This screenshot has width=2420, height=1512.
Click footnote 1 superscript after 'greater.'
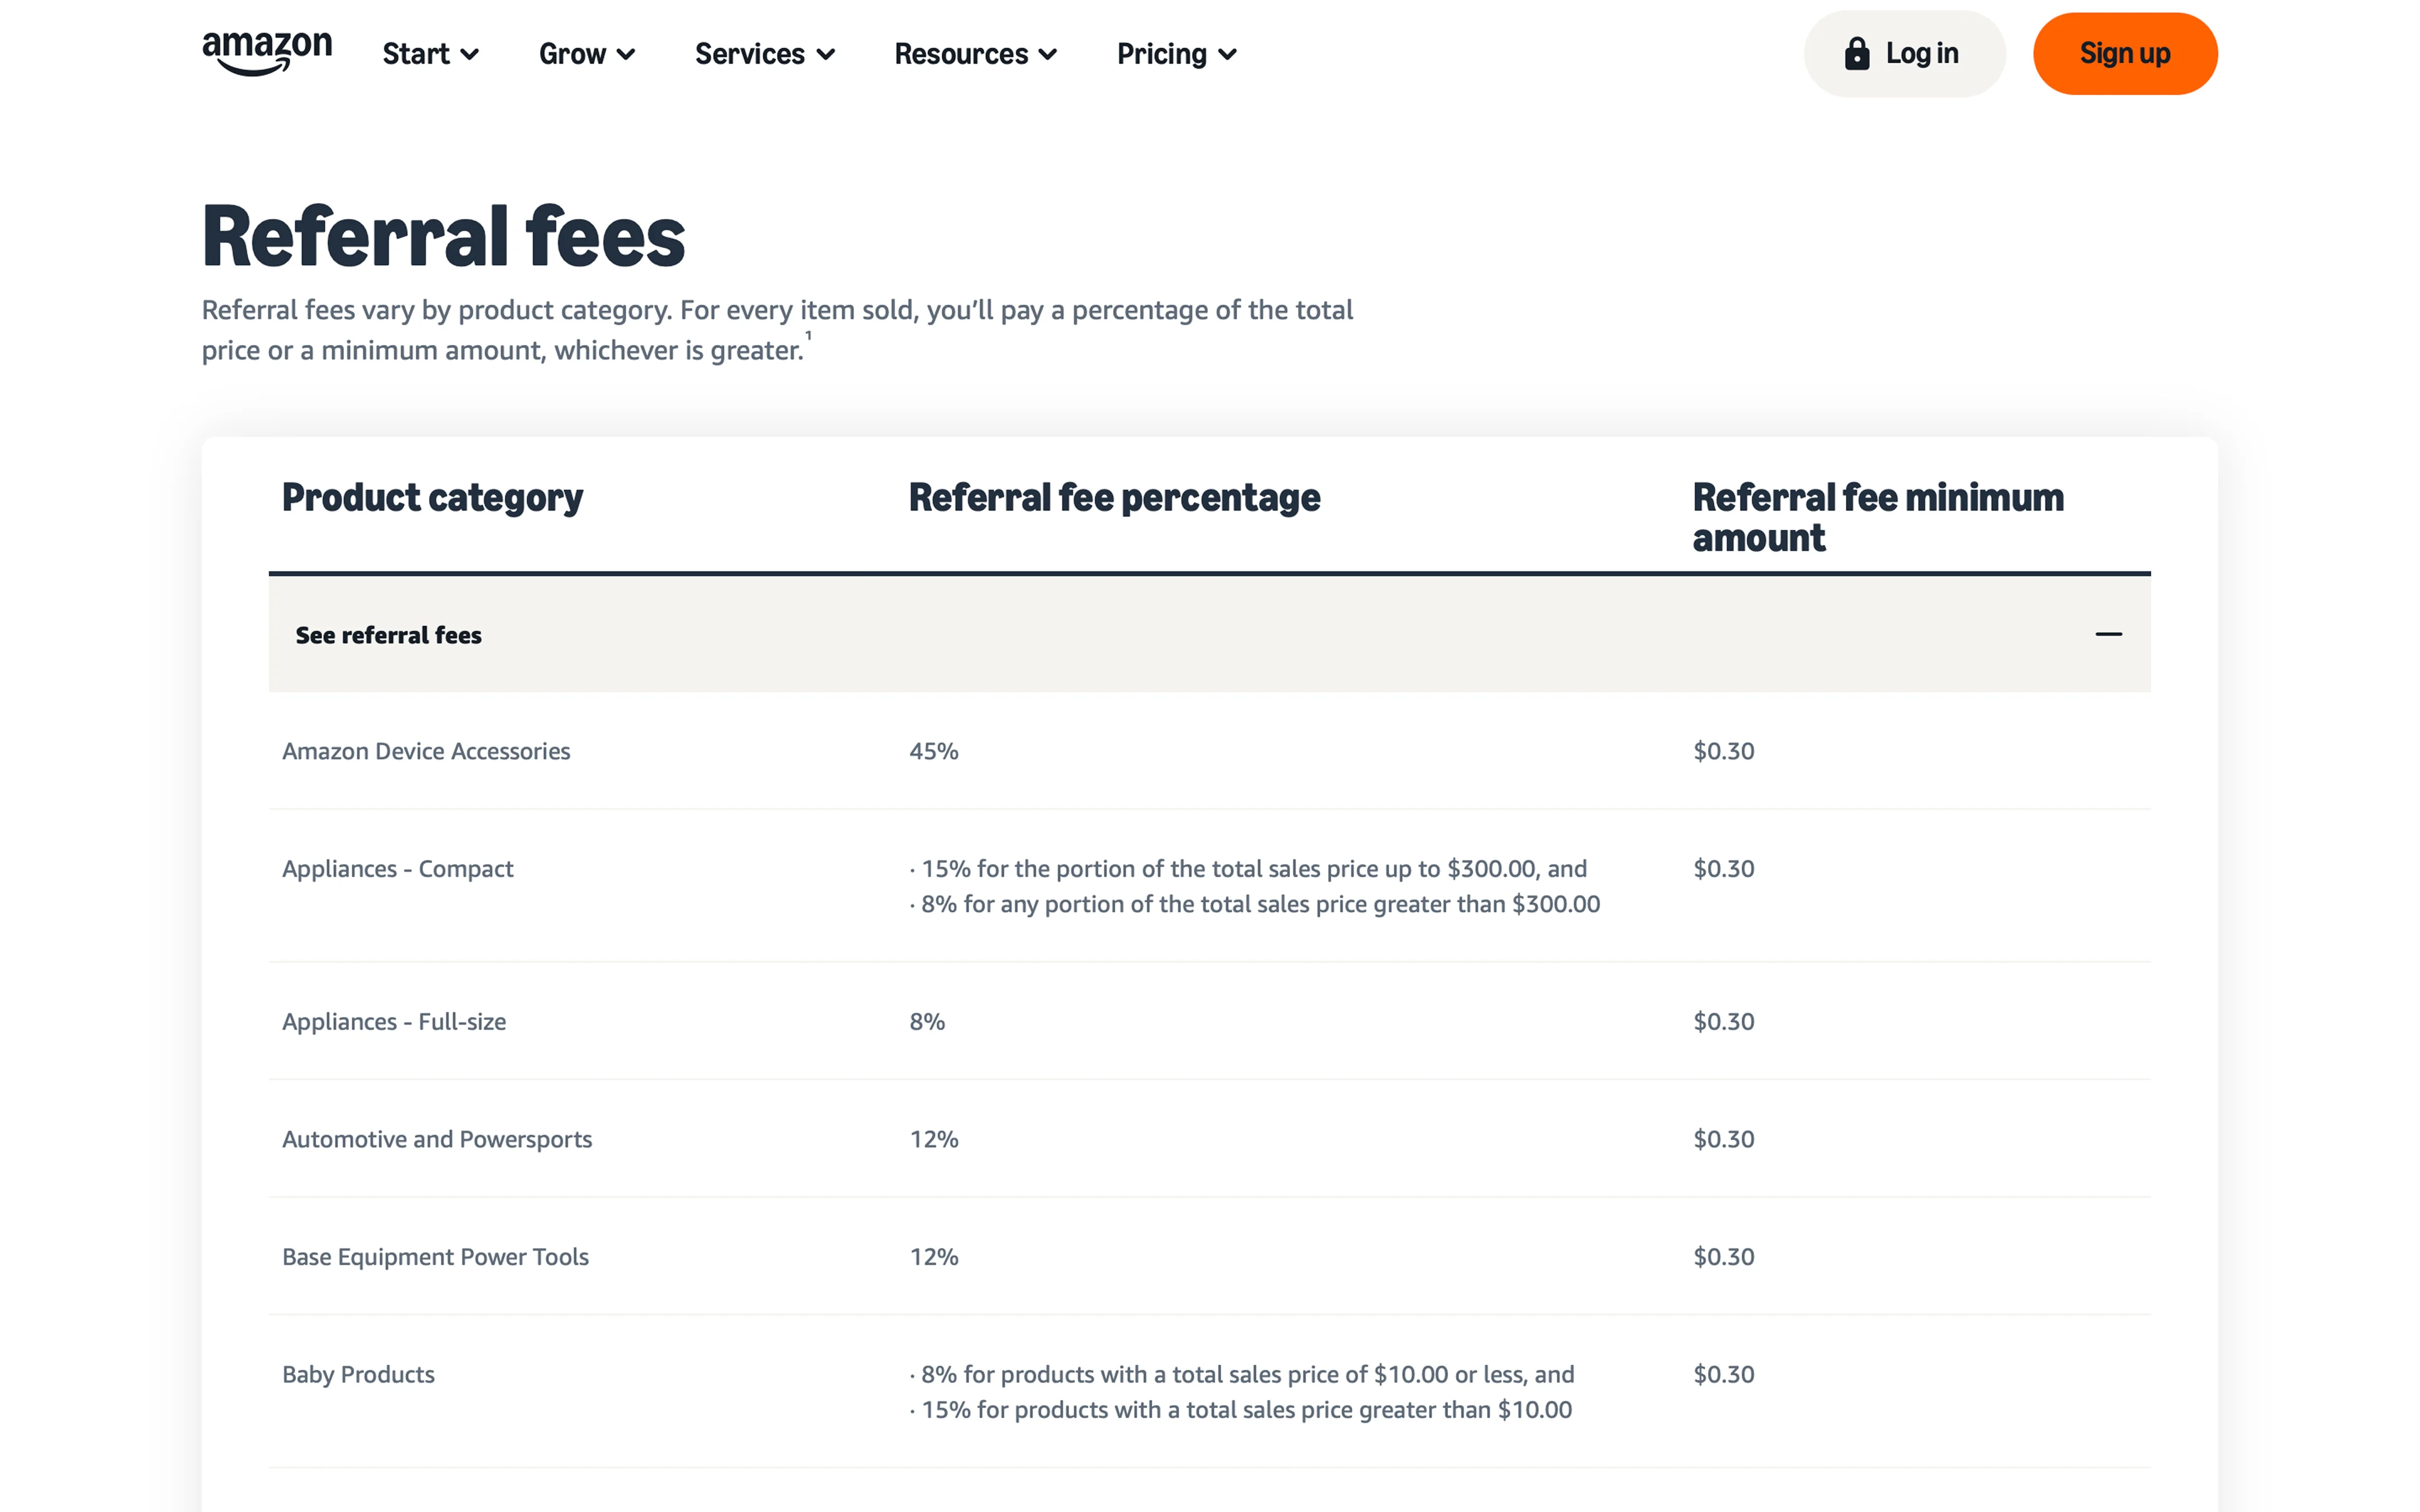tap(808, 336)
